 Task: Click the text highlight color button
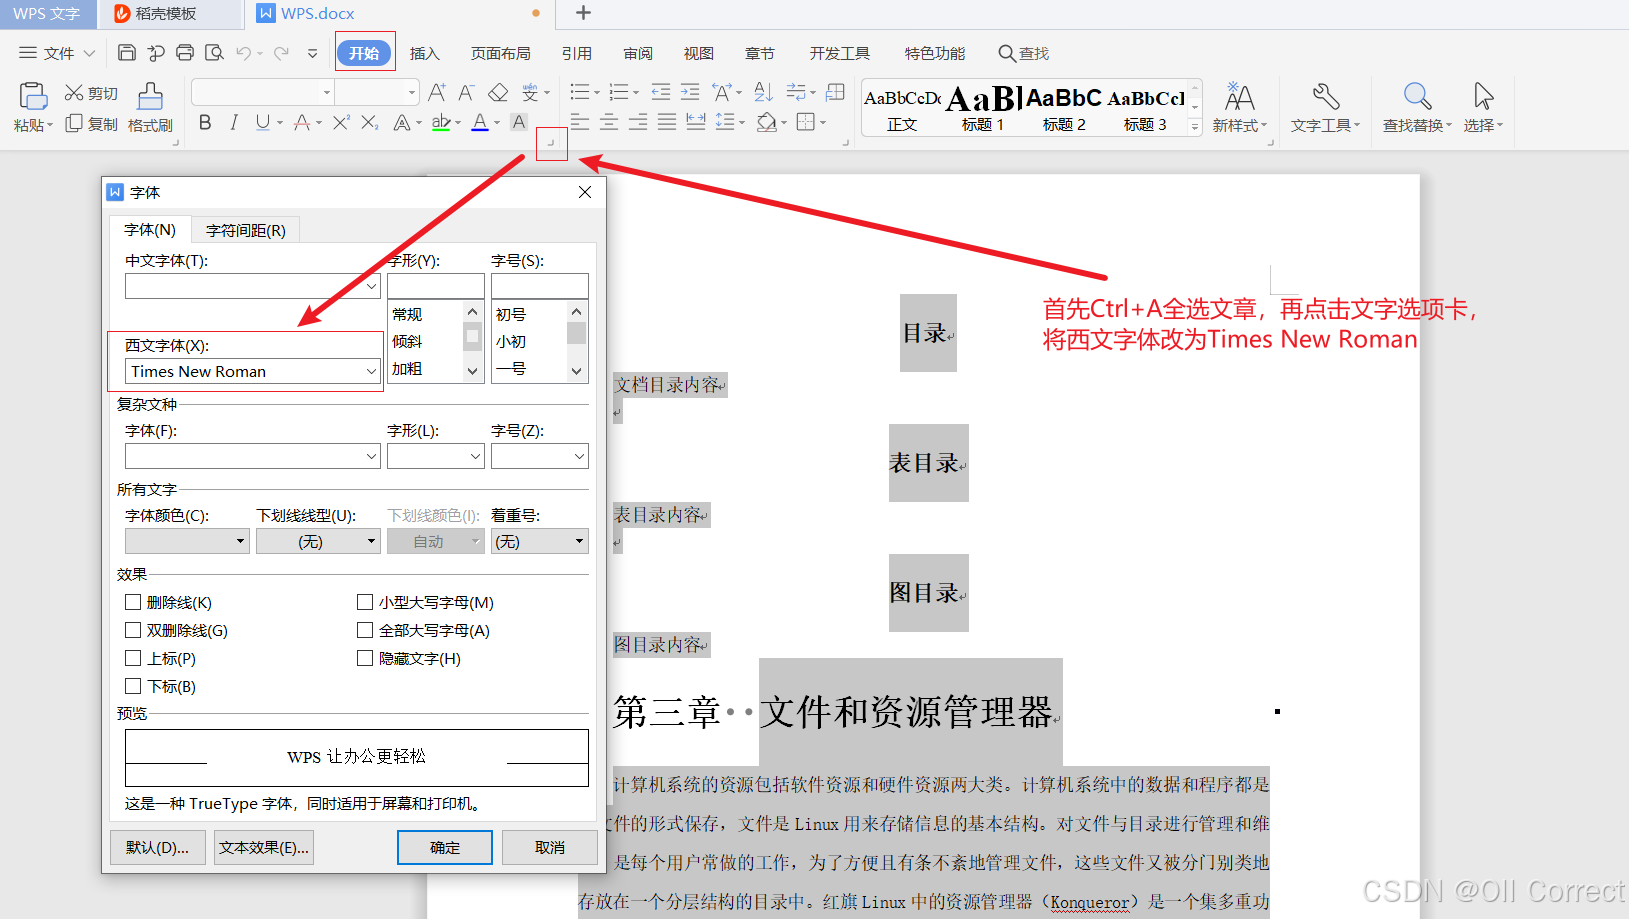(440, 122)
